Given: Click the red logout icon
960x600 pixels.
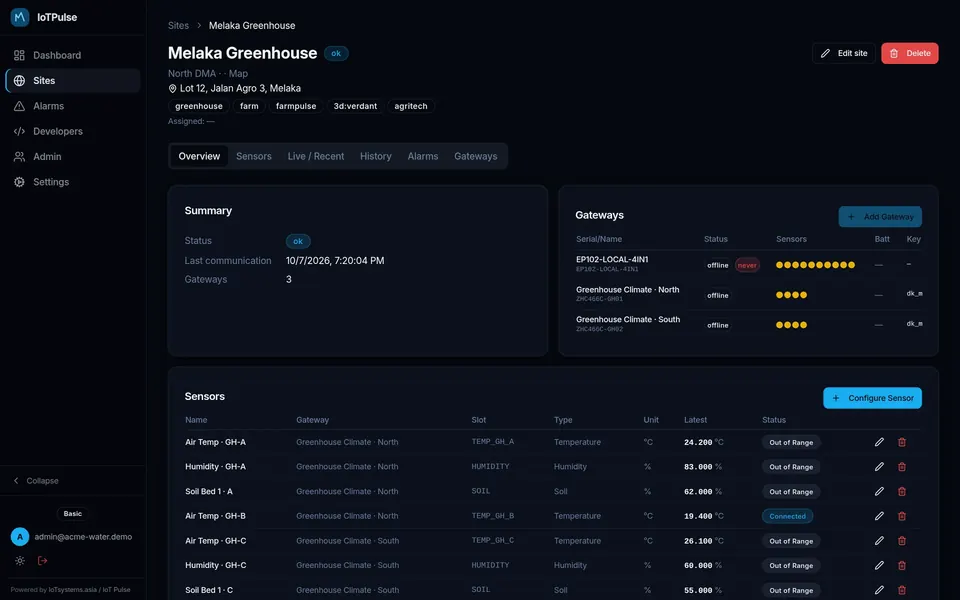Looking at the screenshot, I should (42, 560).
